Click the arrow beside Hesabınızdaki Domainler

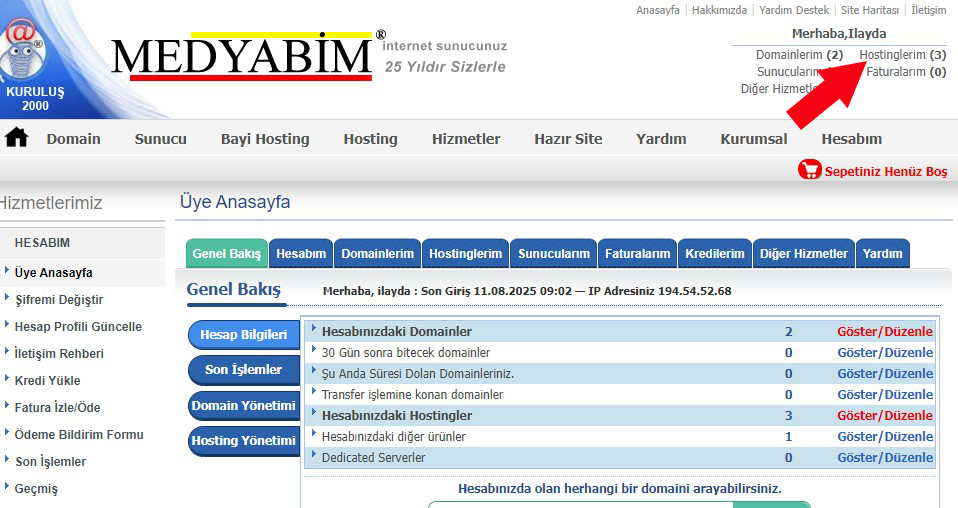[x=313, y=329]
